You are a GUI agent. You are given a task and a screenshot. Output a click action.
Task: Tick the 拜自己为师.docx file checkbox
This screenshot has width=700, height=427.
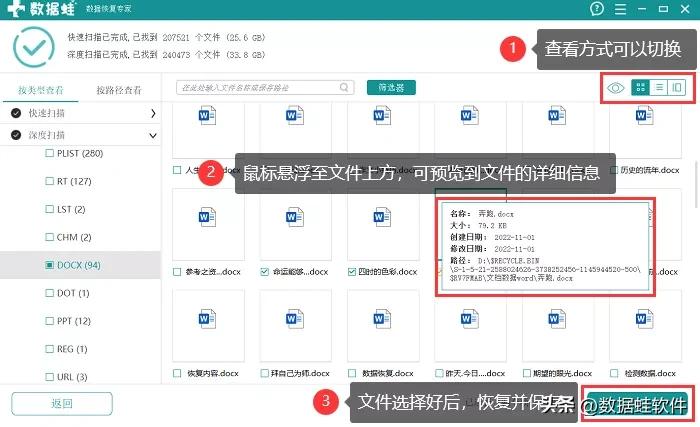point(265,373)
